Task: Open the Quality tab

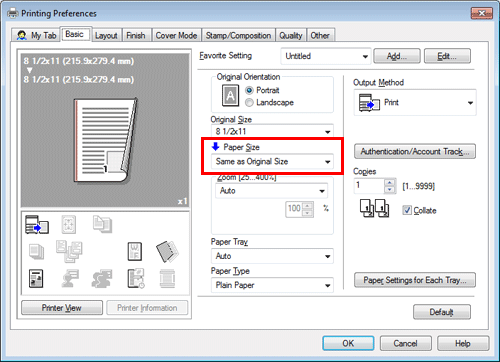Action: (x=291, y=35)
